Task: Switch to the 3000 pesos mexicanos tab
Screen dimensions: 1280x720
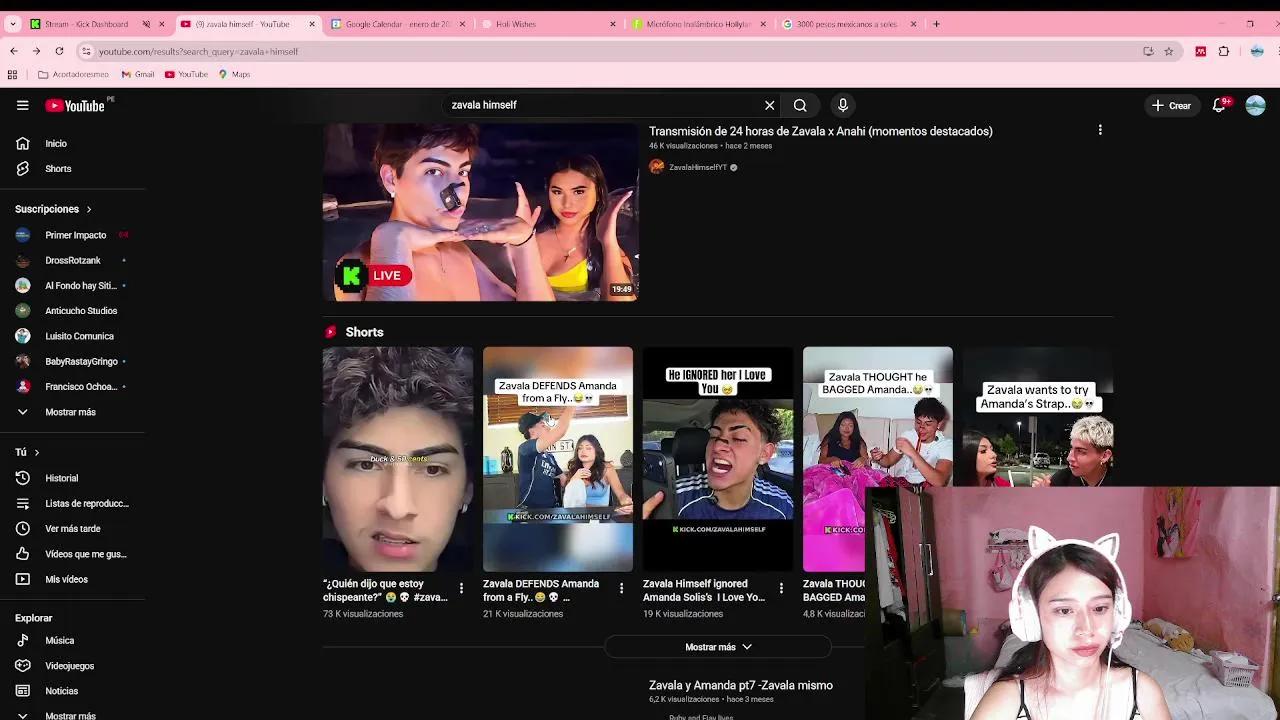Action: point(845,24)
